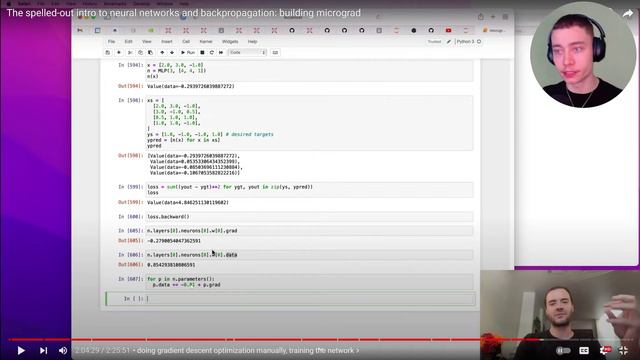Click the video title text
This screenshot has height=360, width=640.
pos(184,13)
